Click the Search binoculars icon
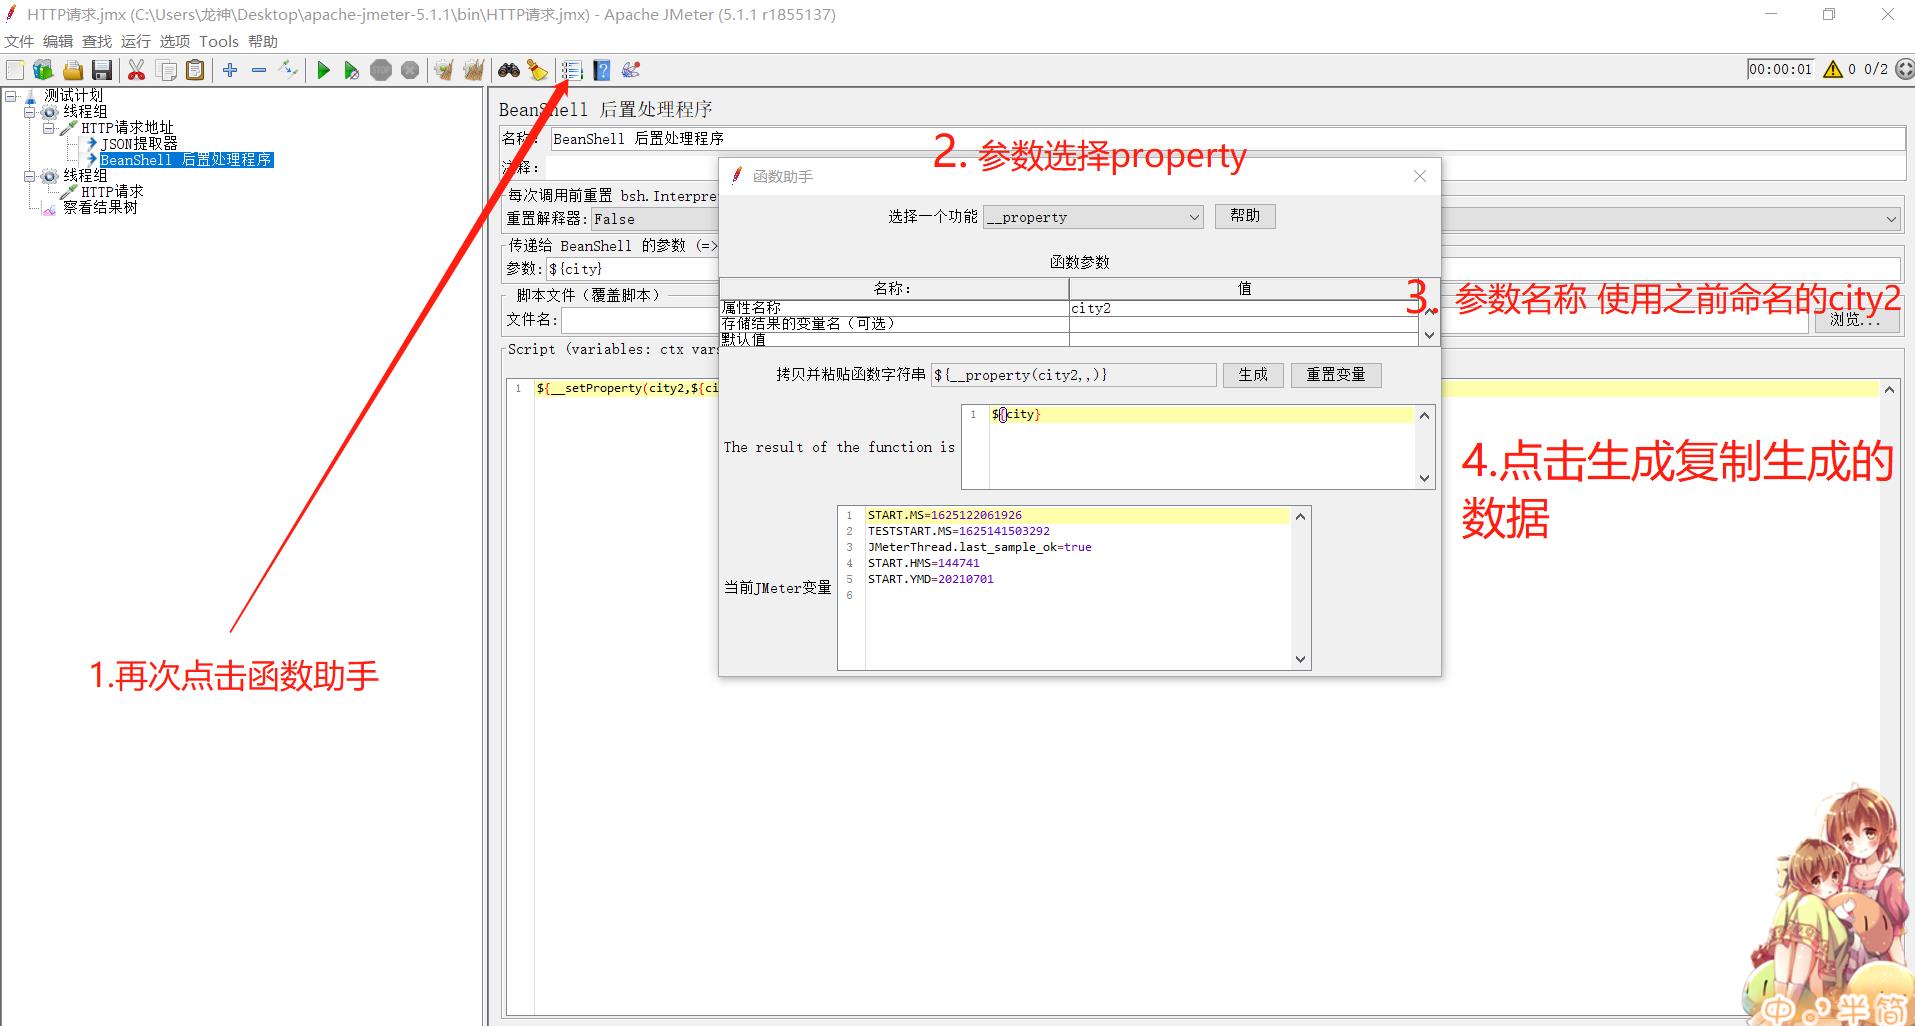 [x=509, y=70]
